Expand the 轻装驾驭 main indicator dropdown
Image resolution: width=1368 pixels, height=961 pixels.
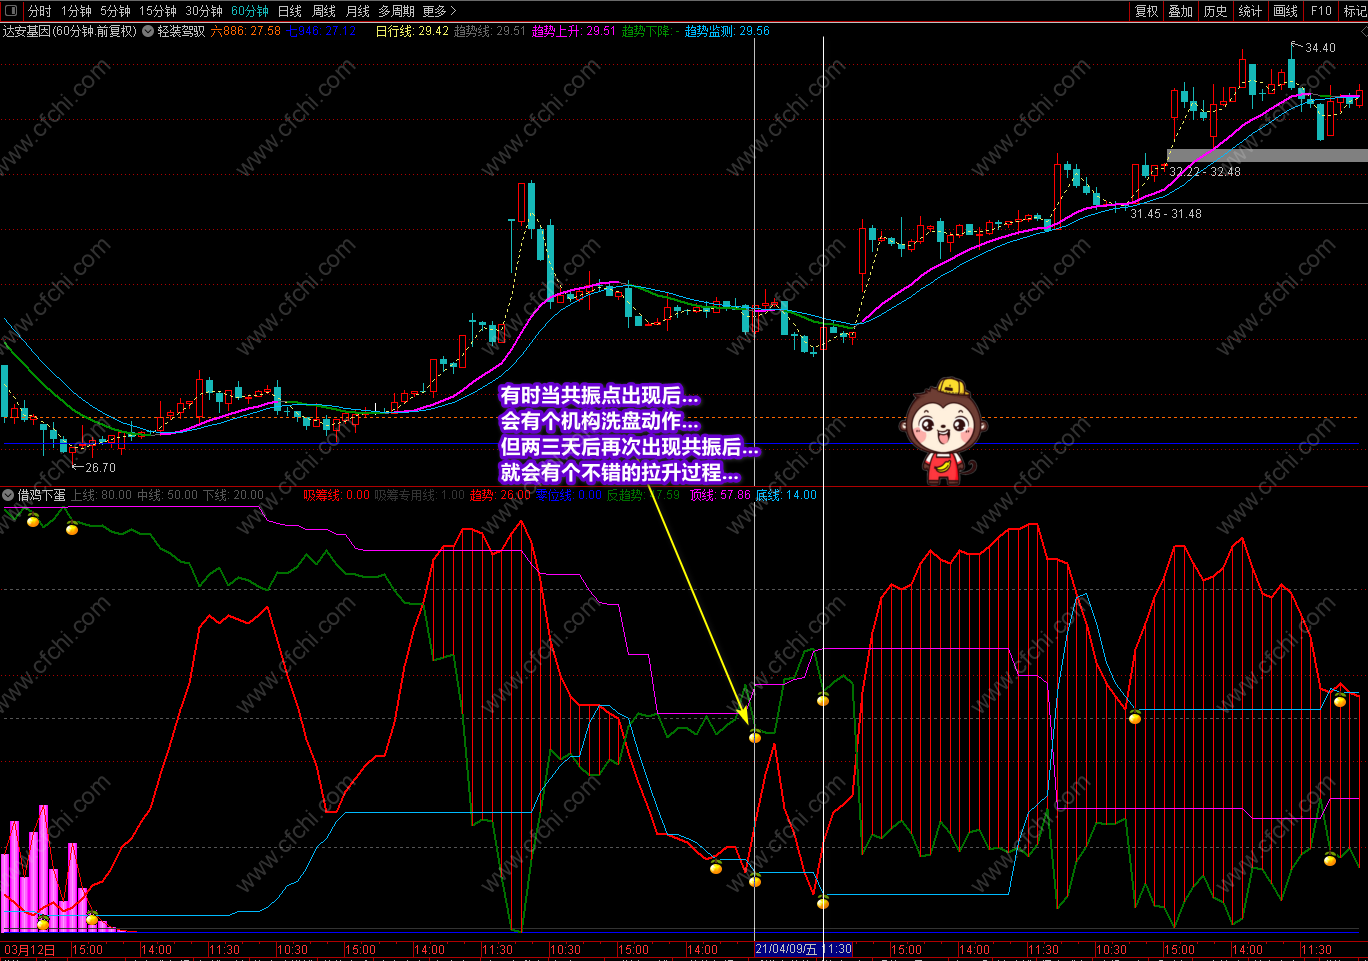pyautogui.click(x=148, y=31)
